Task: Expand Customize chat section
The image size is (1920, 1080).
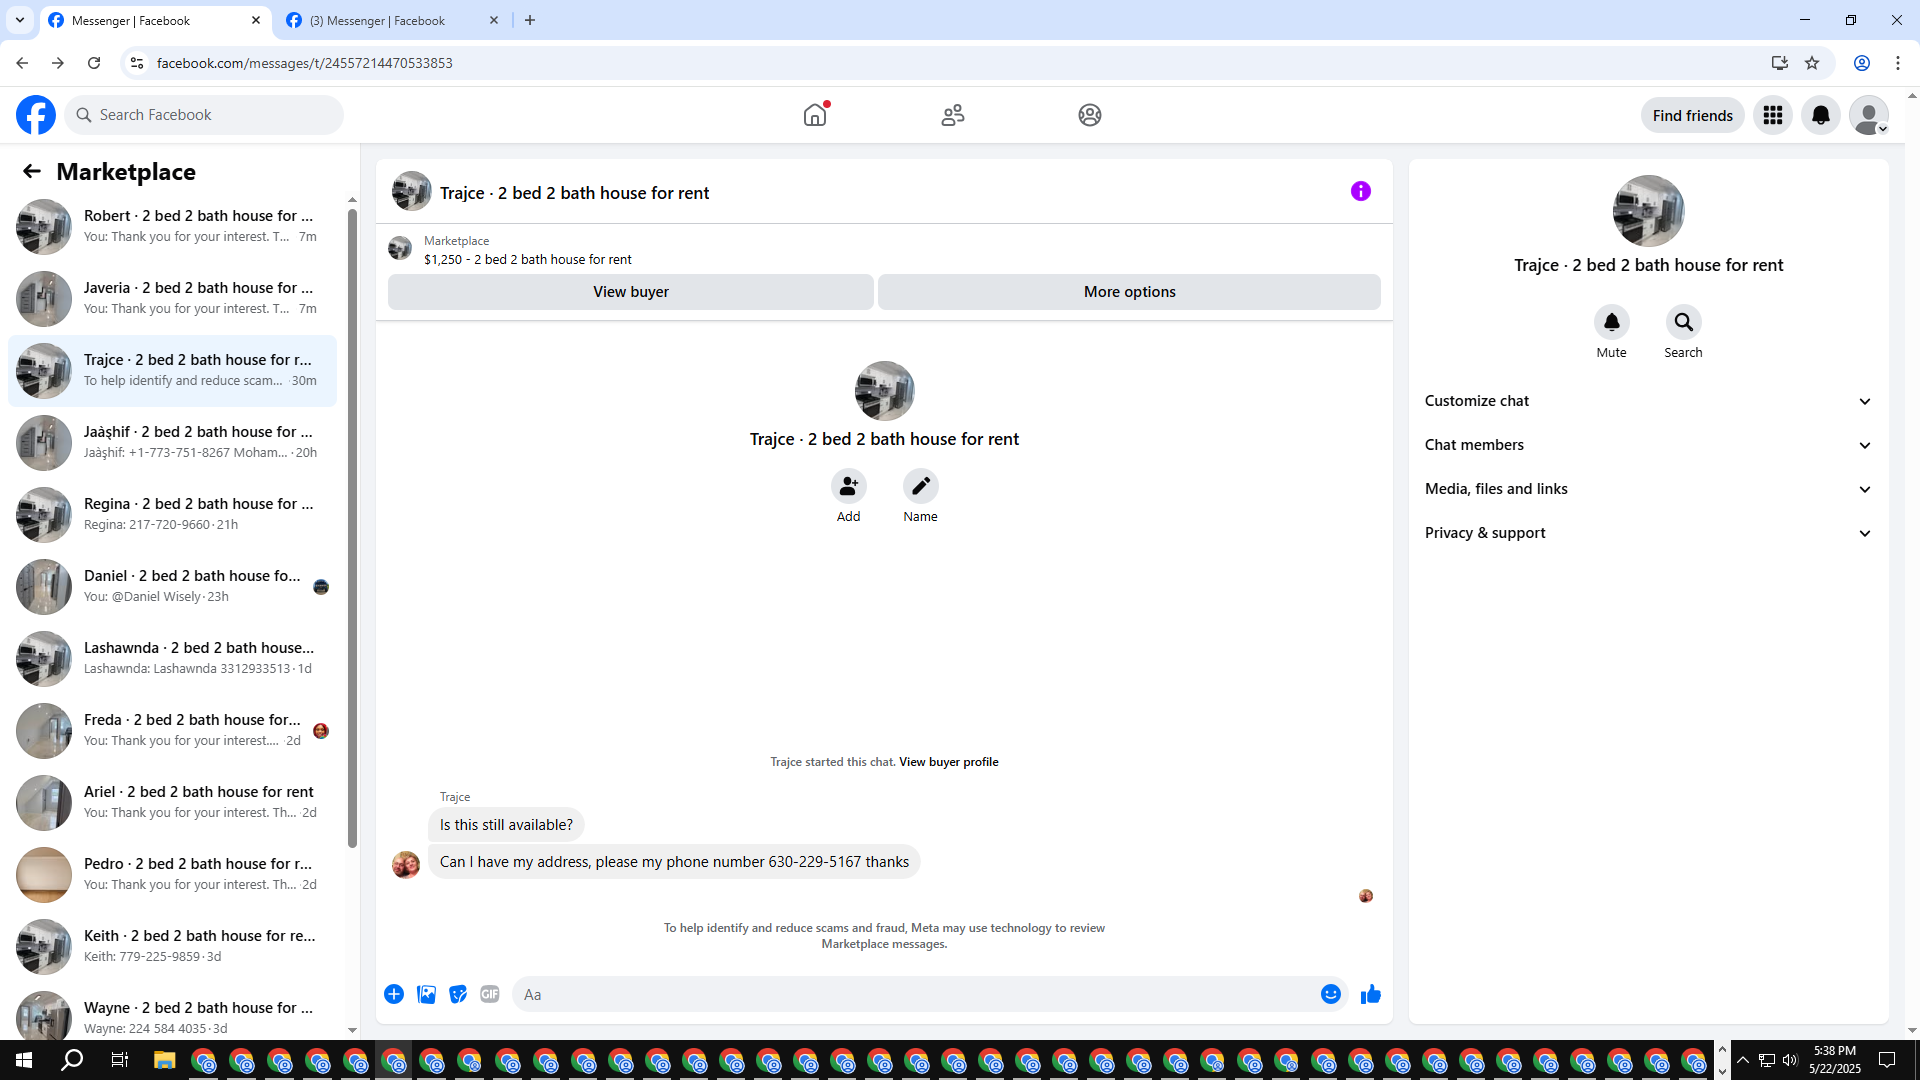Action: 1649,401
